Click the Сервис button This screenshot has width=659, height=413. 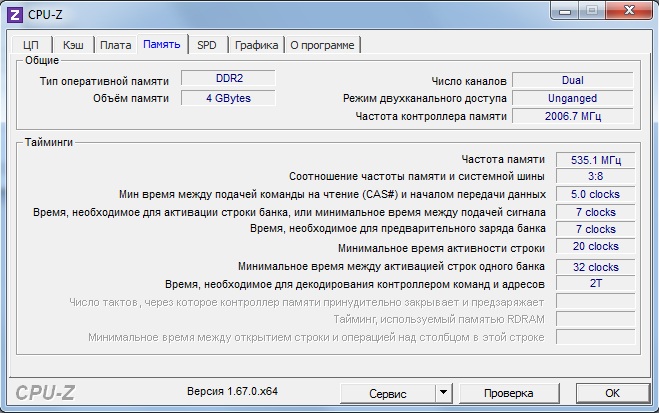click(387, 393)
